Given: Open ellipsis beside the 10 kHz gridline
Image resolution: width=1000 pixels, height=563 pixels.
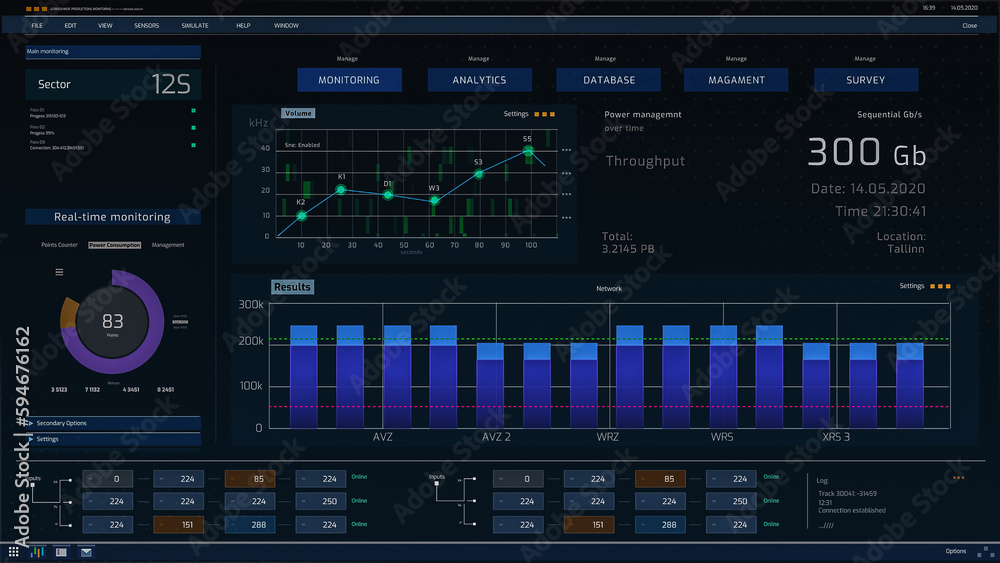Looking at the screenshot, I should pyautogui.click(x=566, y=217).
